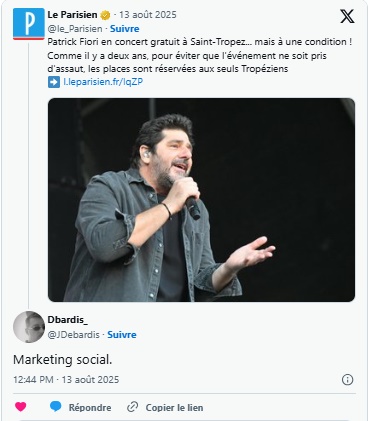Screen dimensions: 368x421
Task: Open Le Parisien profile avatar
Action: click(x=29, y=24)
